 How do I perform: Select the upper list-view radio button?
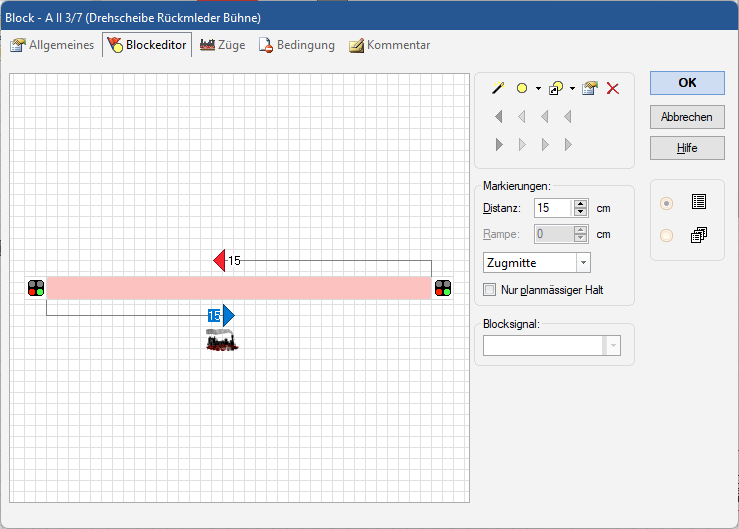pyautogui.click(x=667, y=203)
